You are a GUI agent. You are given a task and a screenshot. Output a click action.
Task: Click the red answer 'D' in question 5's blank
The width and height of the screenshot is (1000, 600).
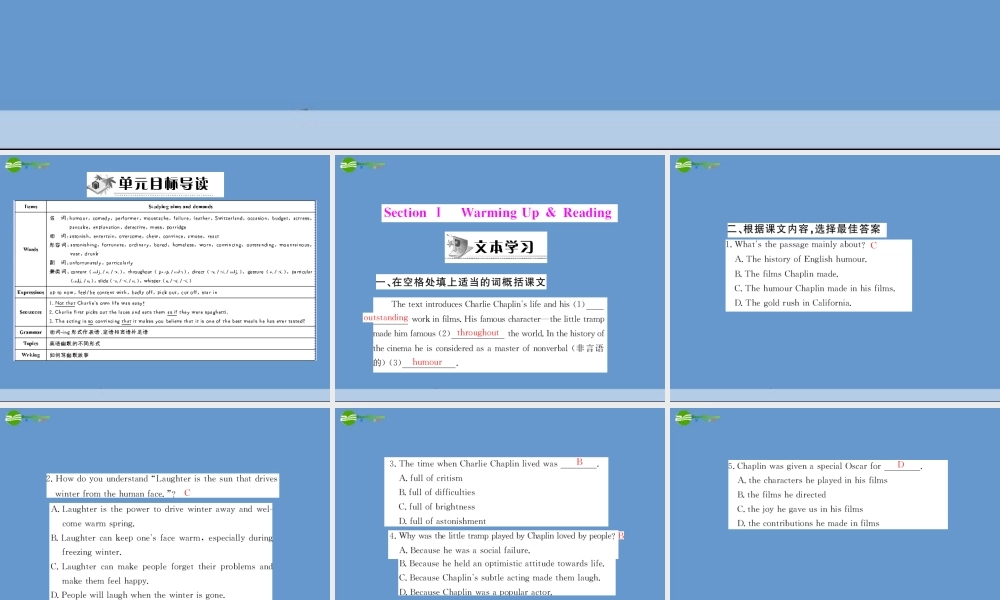901,465
